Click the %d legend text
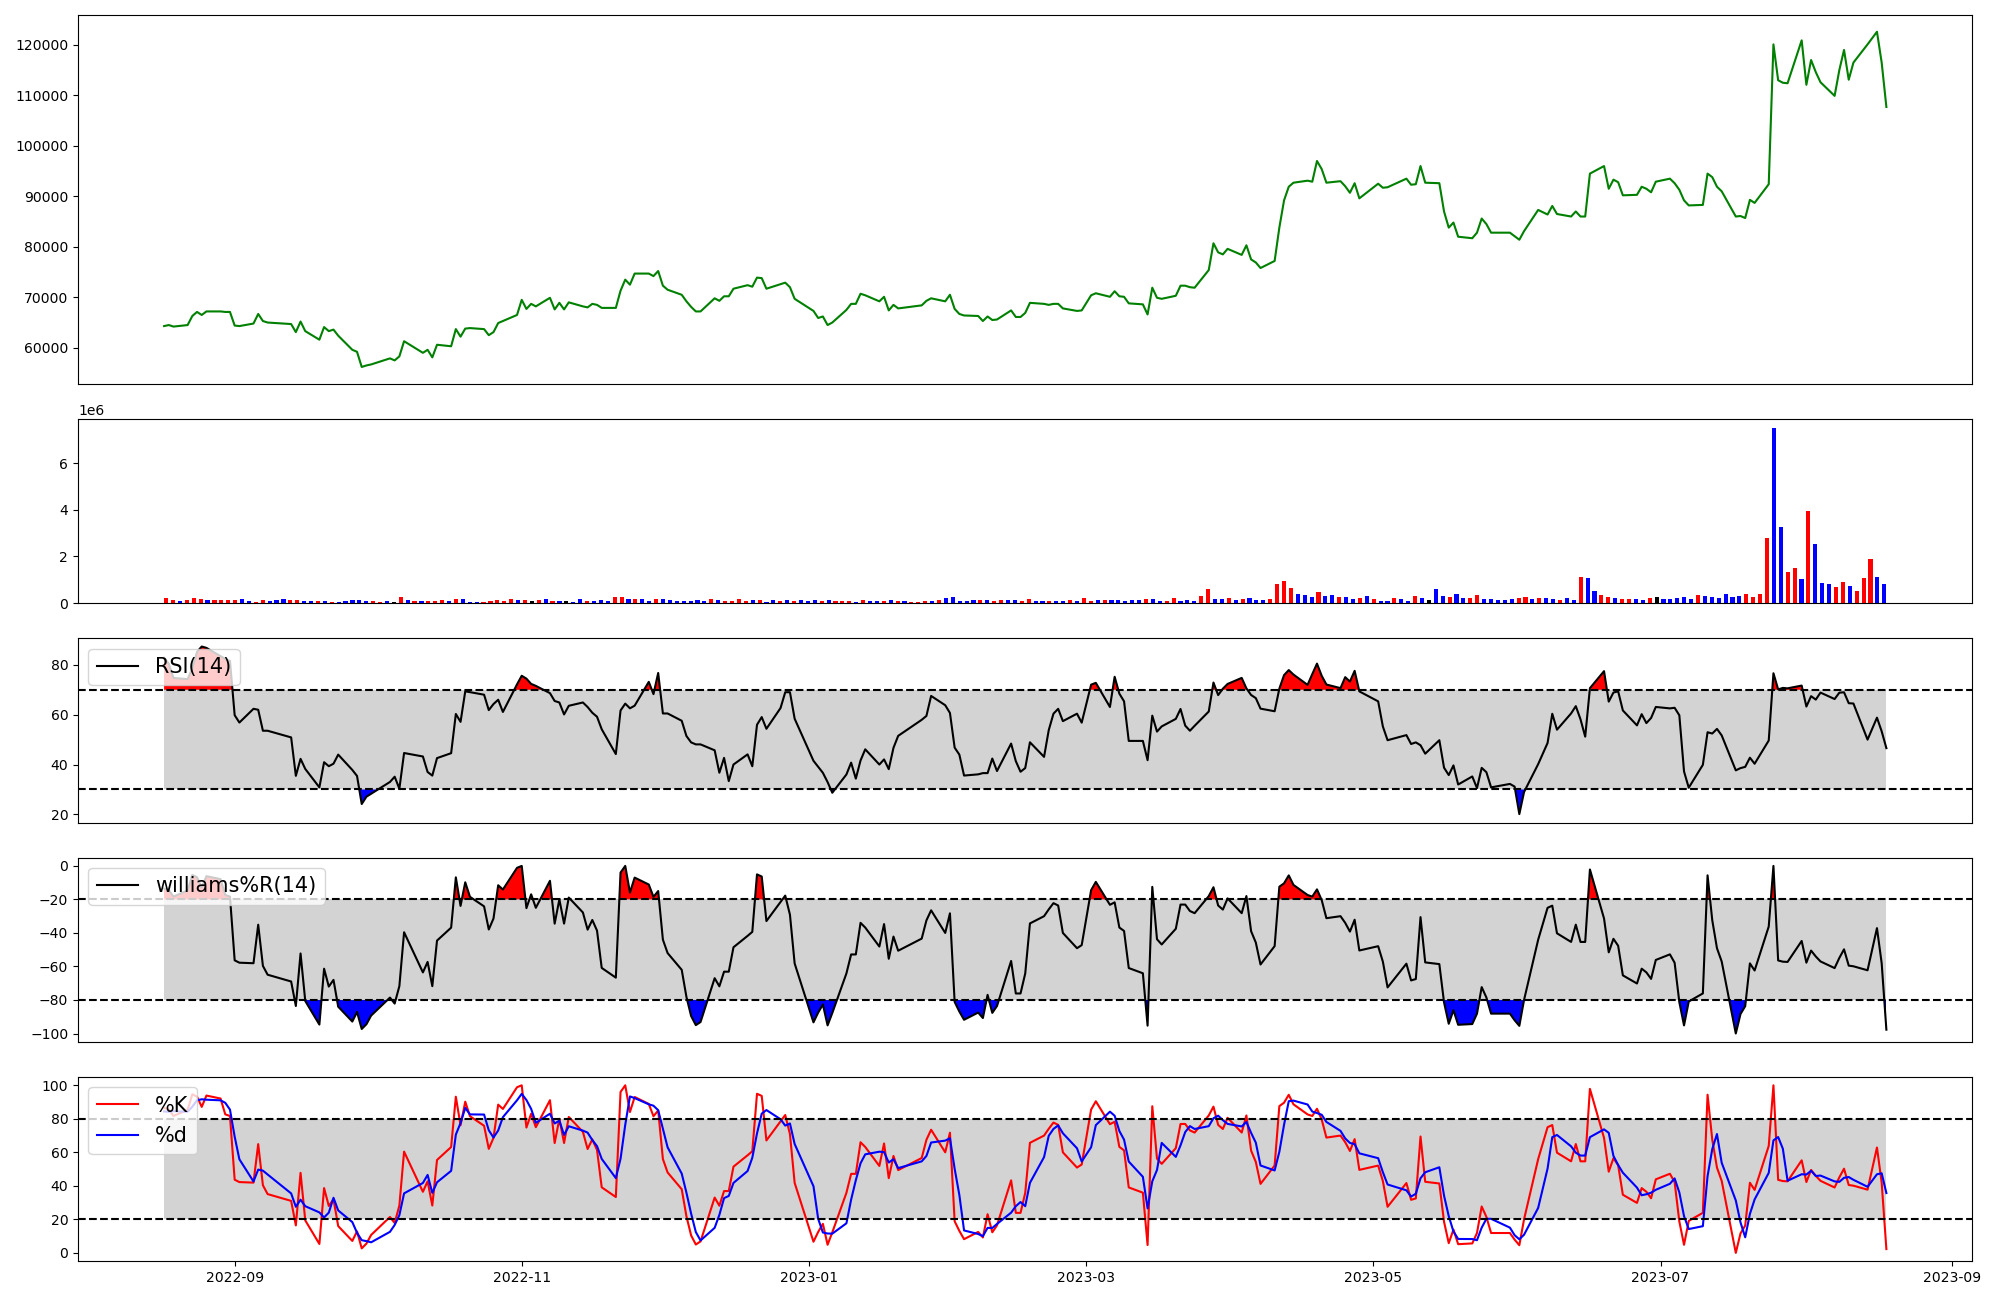This screenshot has width=2000, height=1300. pyautogui.click(x=170, y=1135)
